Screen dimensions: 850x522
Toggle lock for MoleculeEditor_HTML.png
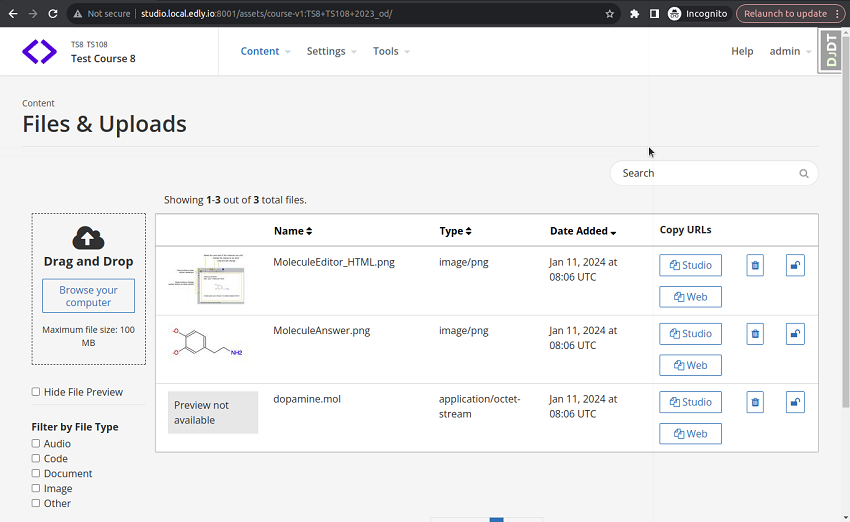tap(795, 266)
